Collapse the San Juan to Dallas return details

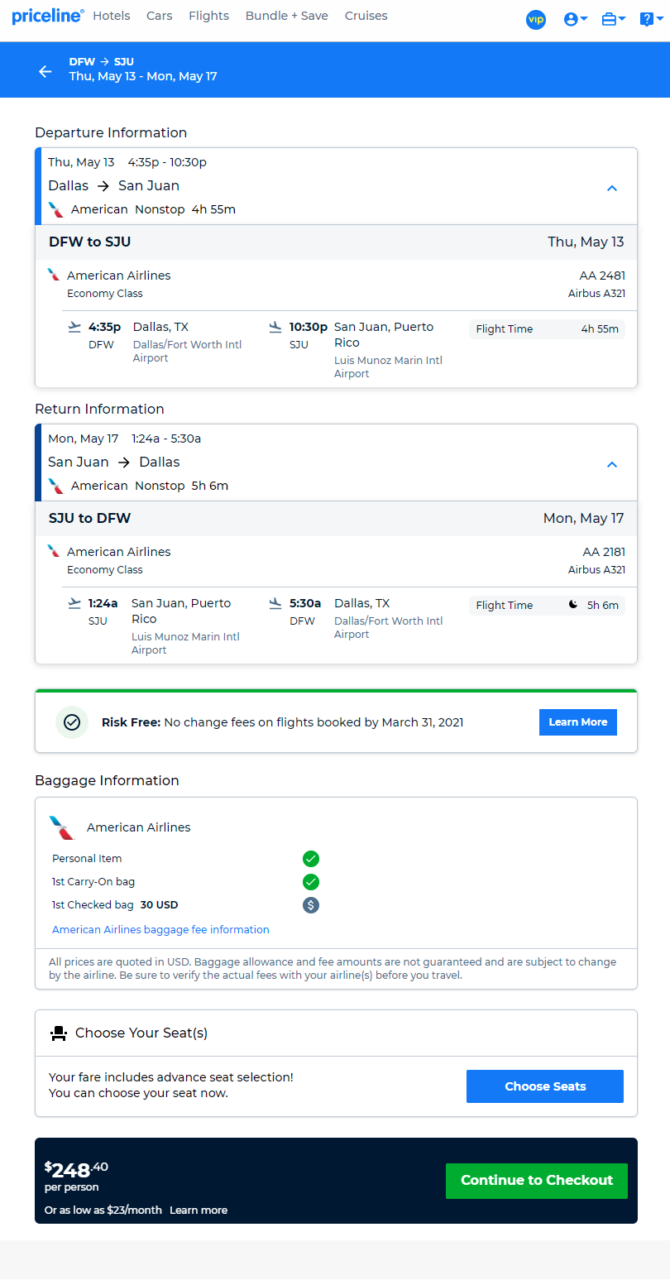[x=612, y=464]
